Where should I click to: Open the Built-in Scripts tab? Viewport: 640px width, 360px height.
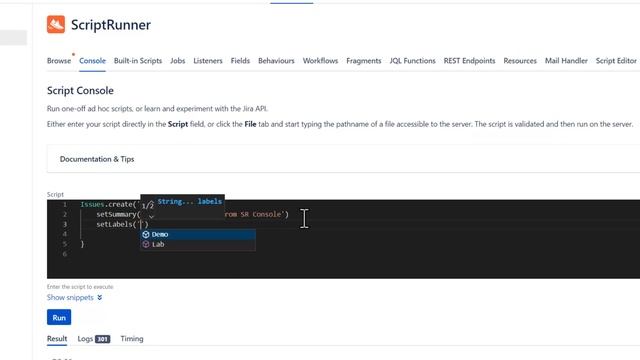[138, 61]
